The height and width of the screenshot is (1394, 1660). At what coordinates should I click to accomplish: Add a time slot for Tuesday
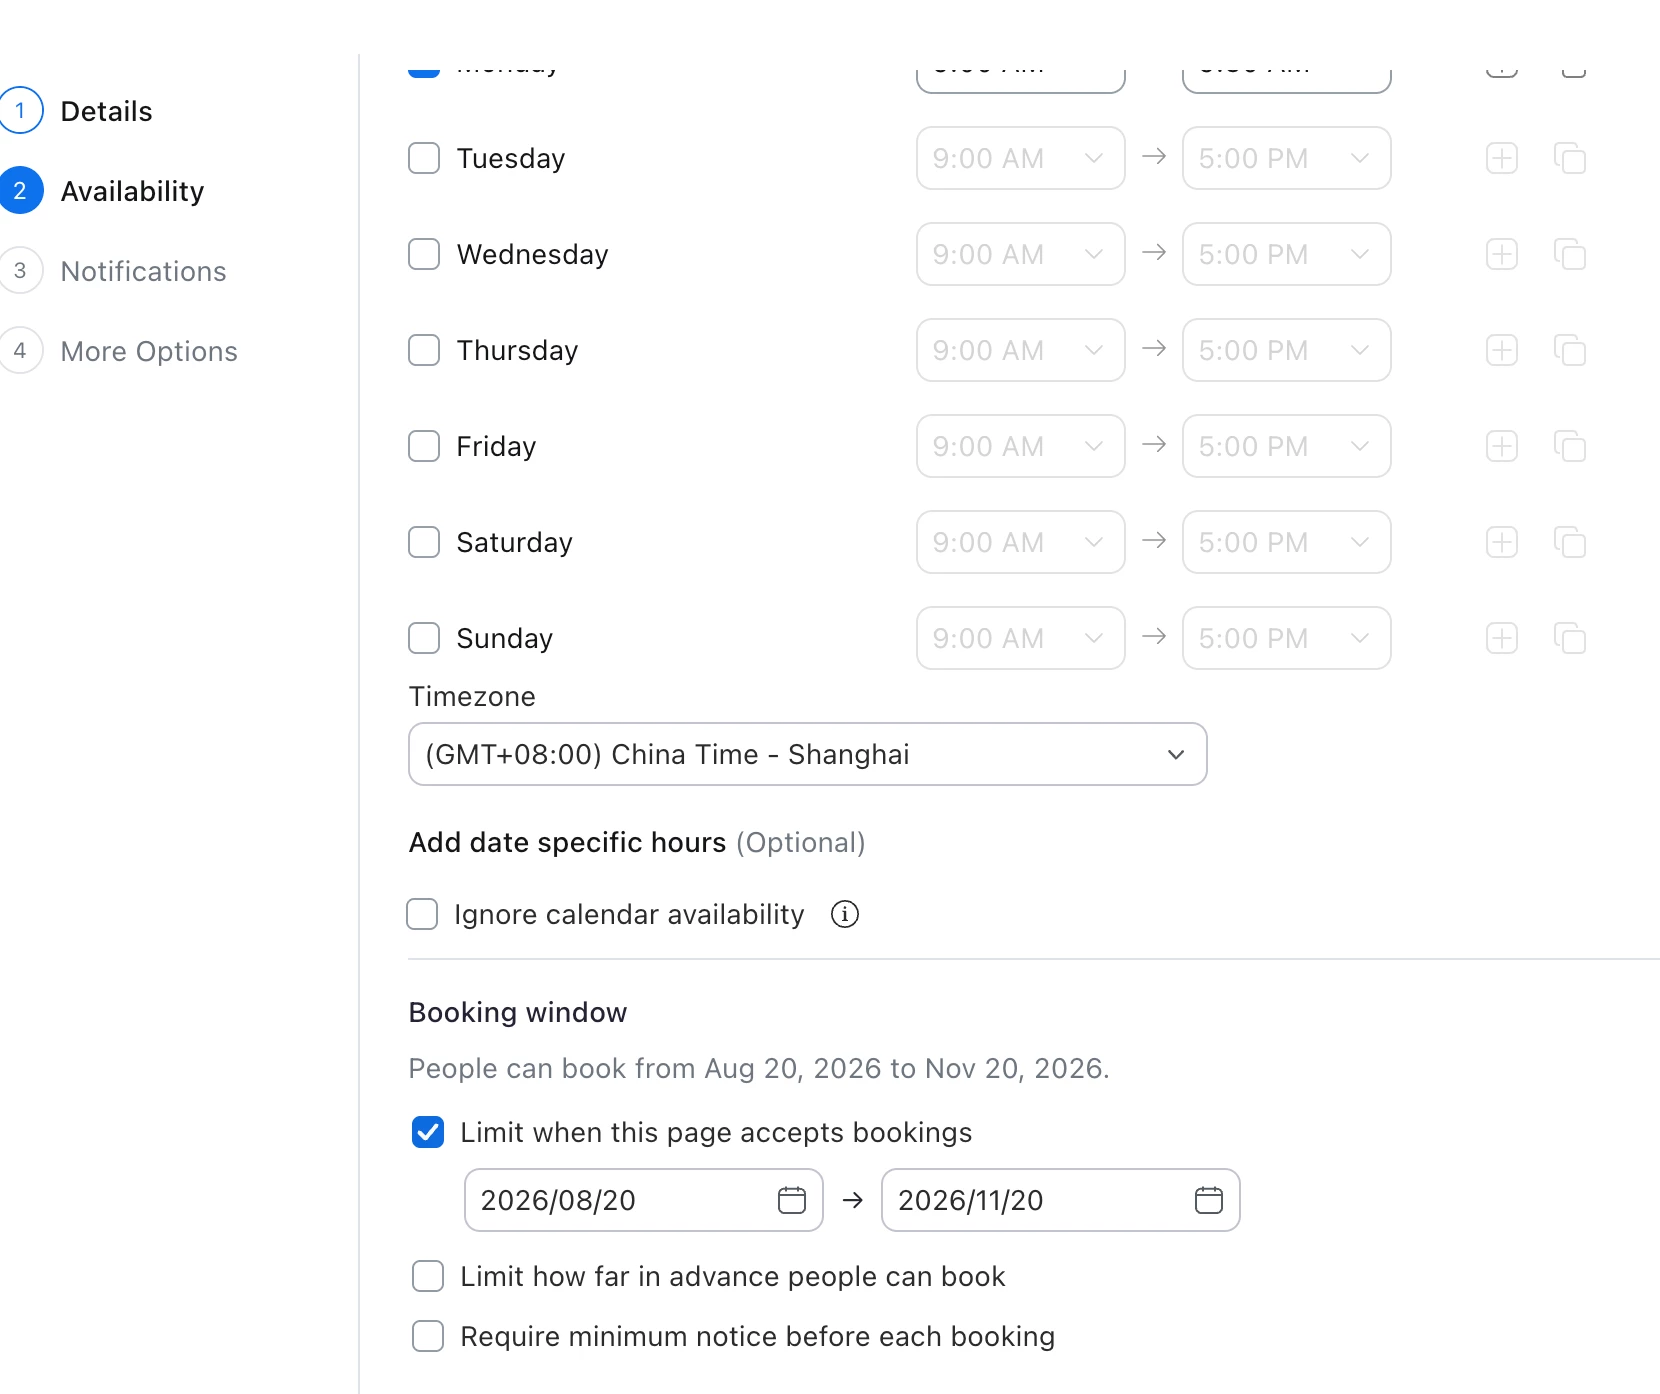(x=1502, y=158)
